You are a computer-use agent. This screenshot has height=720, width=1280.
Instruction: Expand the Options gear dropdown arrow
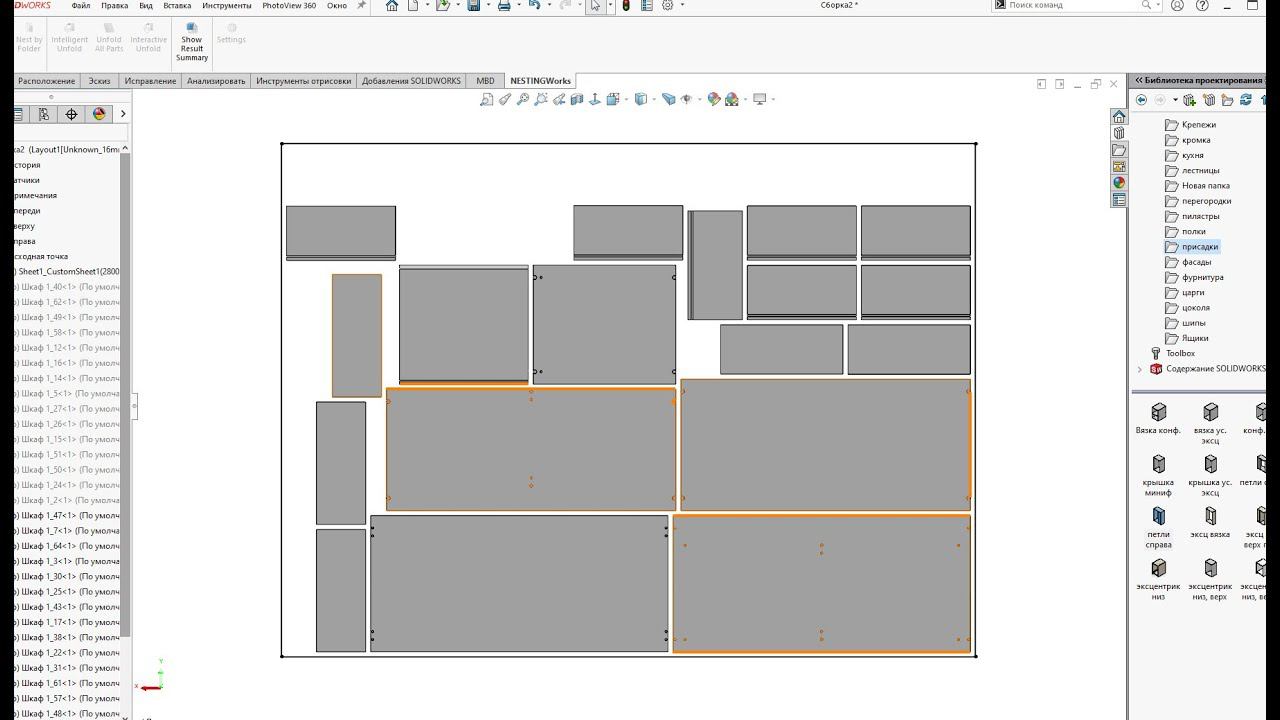tap(682, 5)
